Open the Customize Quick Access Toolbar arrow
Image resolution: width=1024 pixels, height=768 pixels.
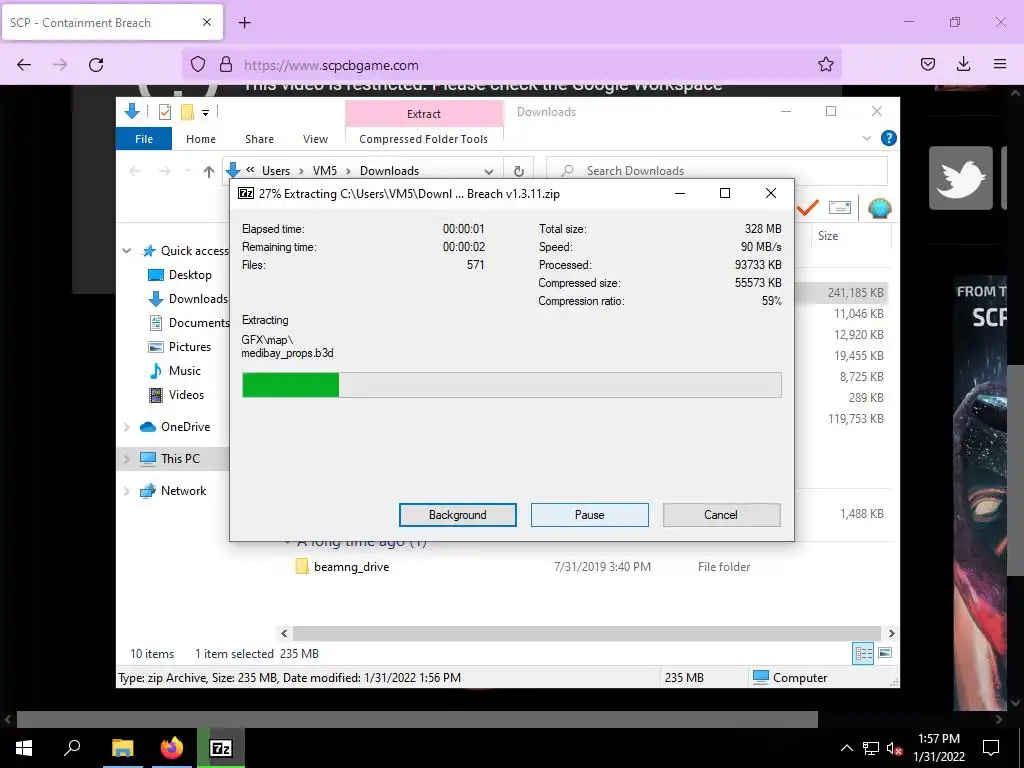(x=205, y=113)
